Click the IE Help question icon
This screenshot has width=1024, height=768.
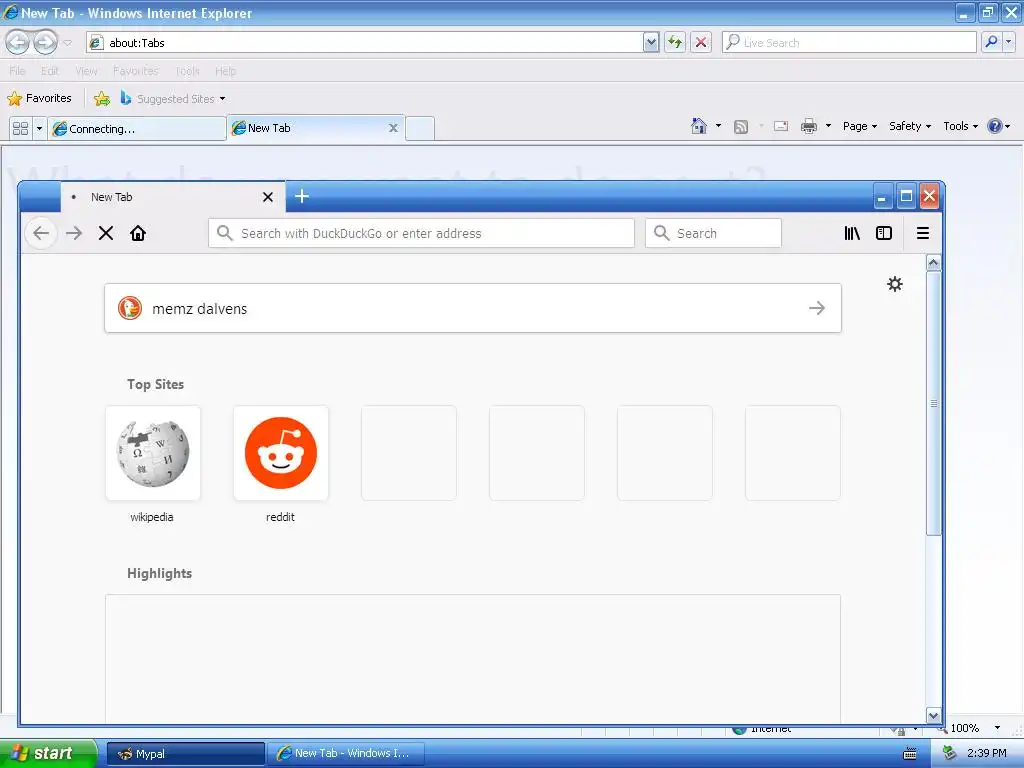(995, 126)
